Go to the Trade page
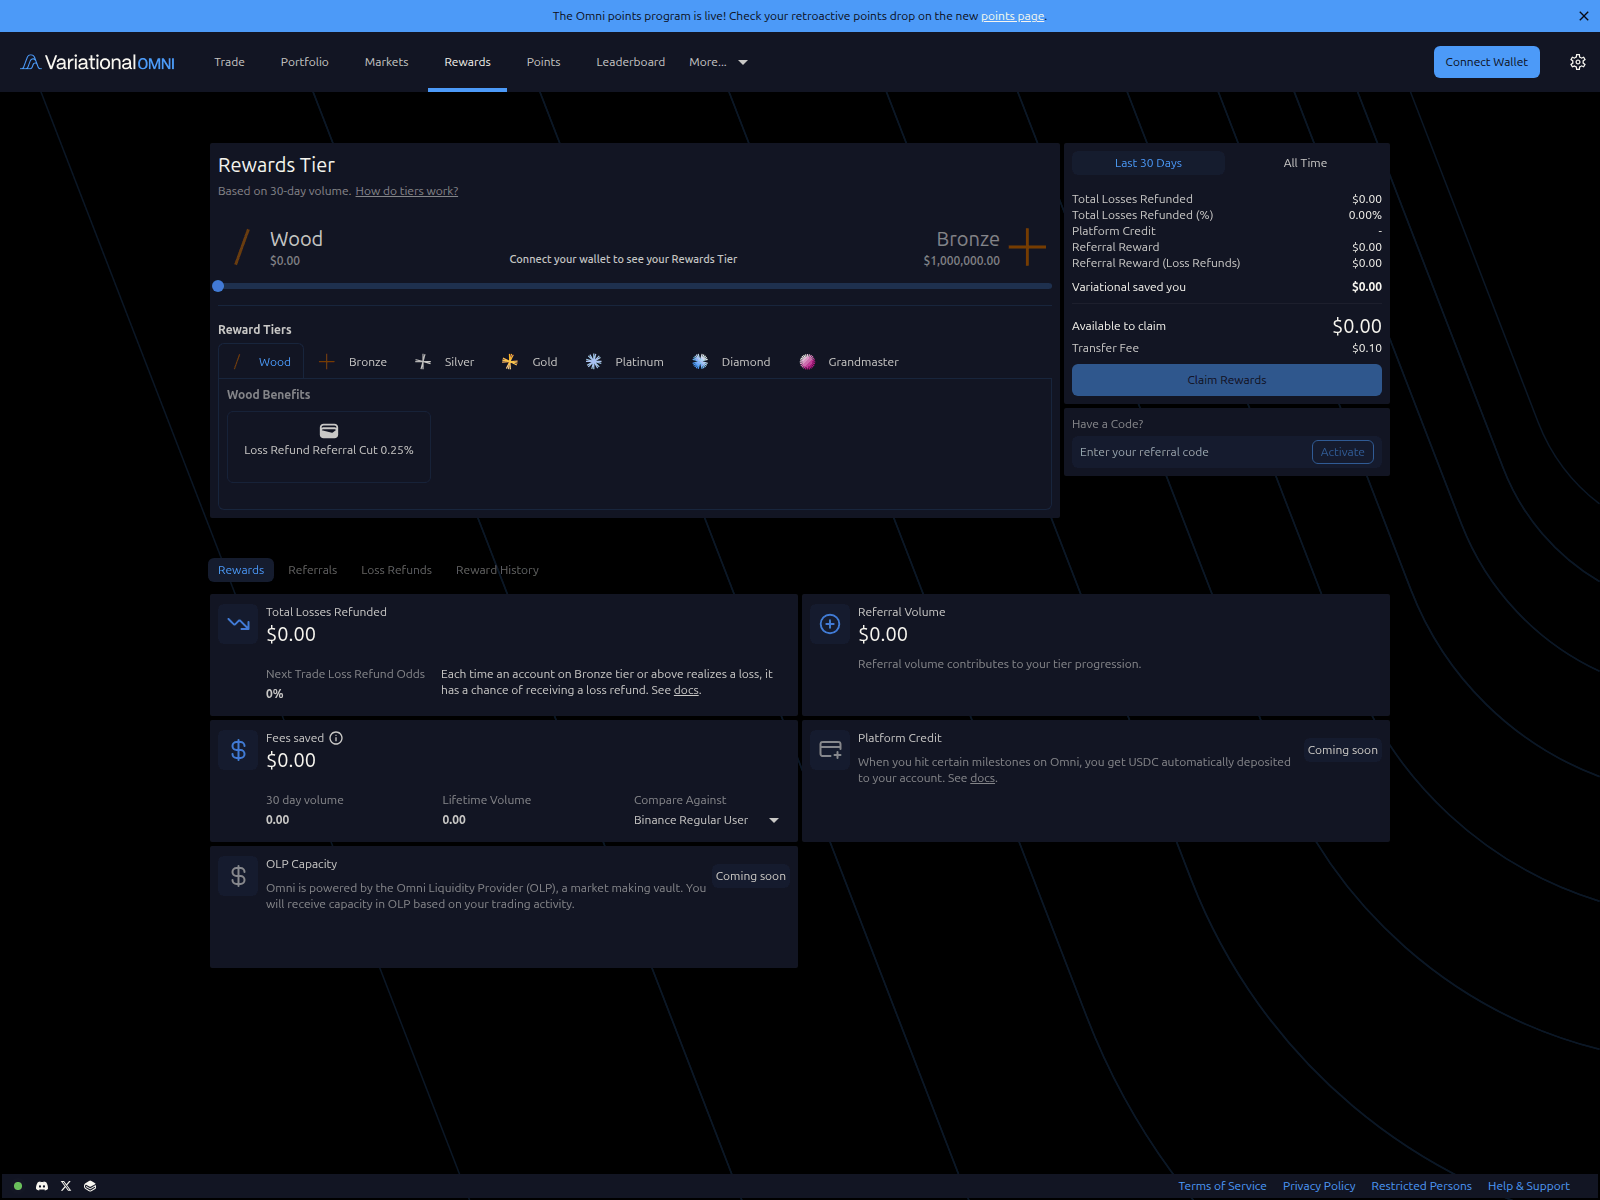The height and width of the screenshot is (1200, 1600). tap(229, 62)
